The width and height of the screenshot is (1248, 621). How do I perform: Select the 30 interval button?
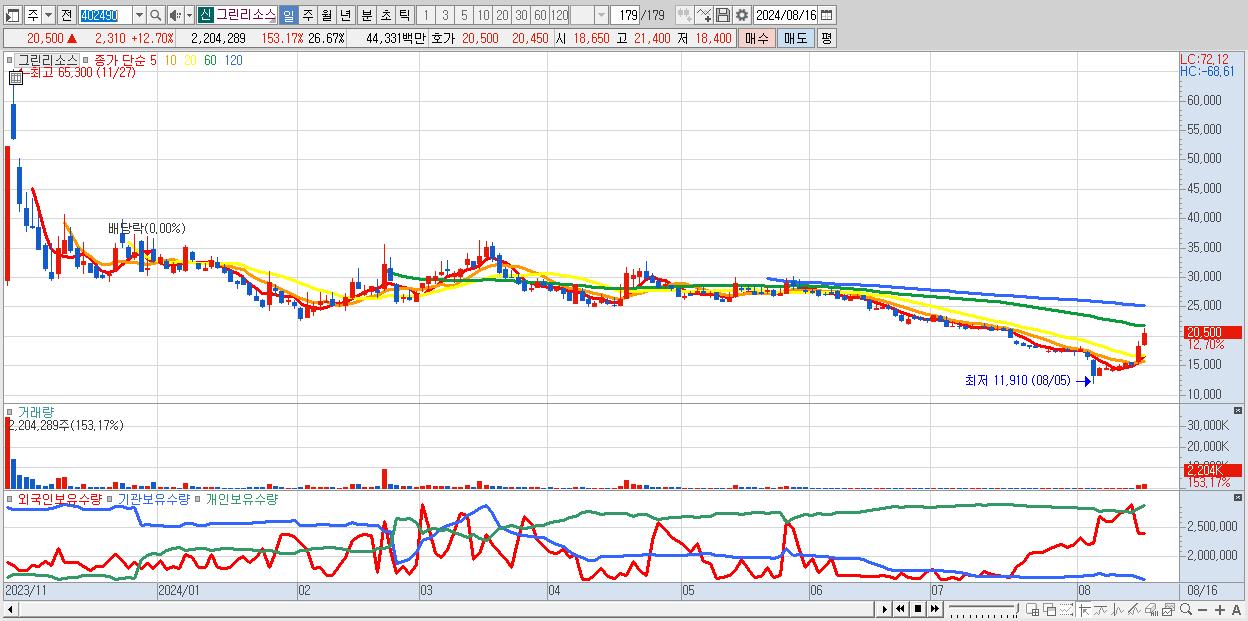tap(521, 15)
